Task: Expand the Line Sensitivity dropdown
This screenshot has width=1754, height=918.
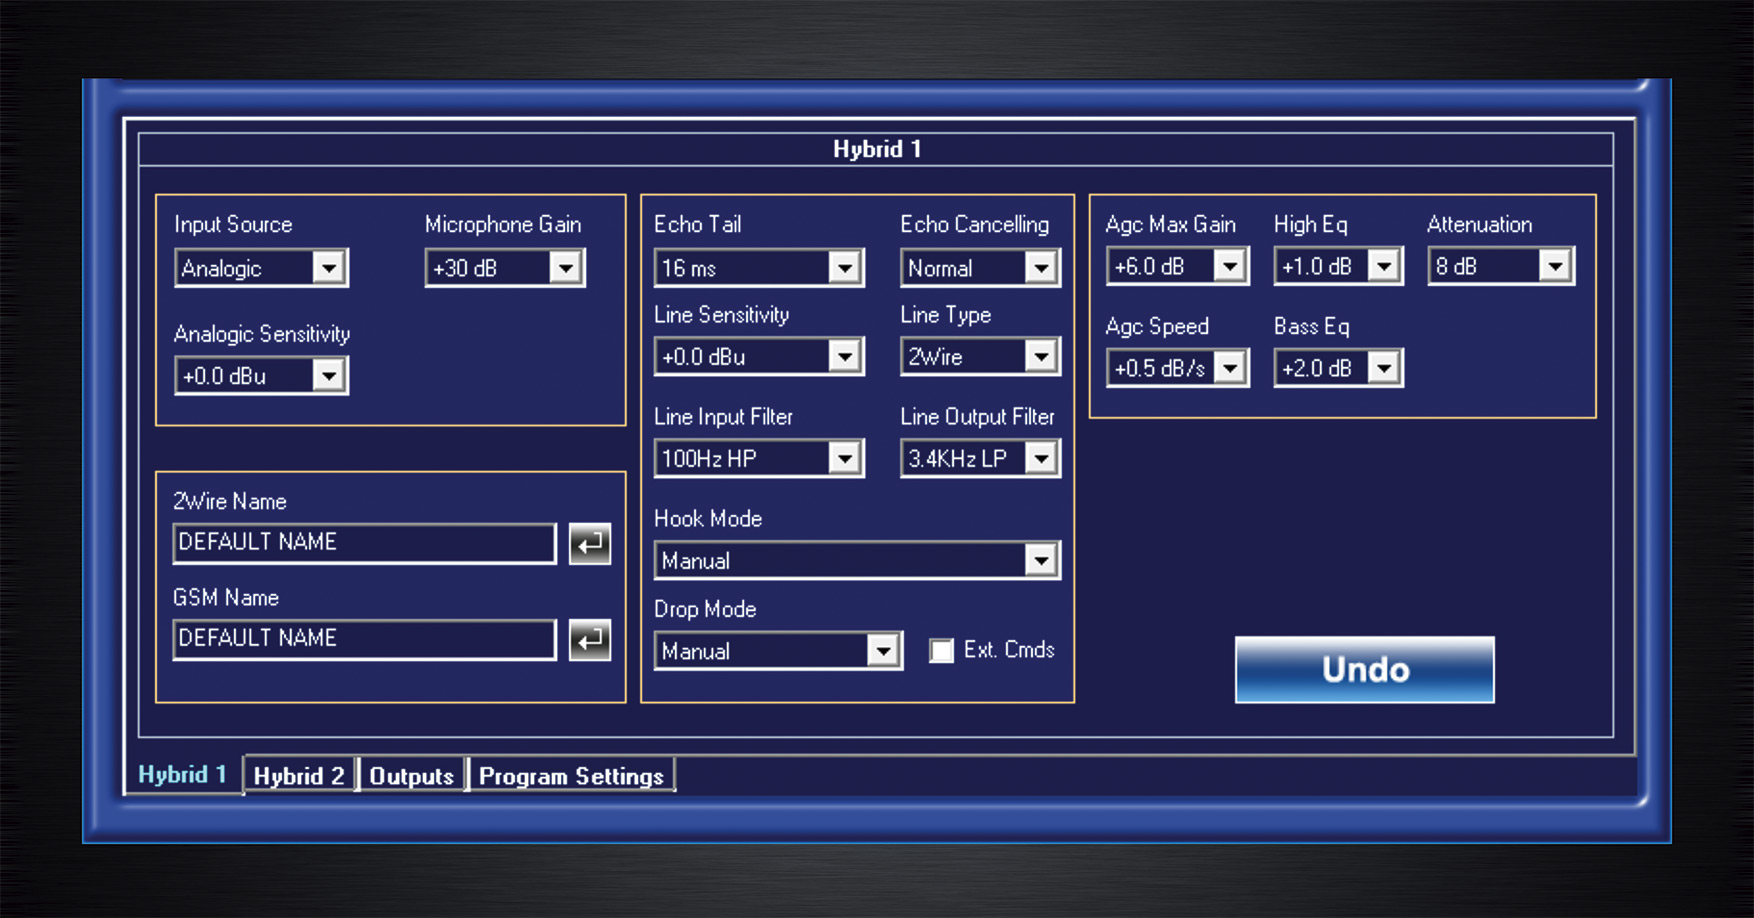Action: point(843,356)
